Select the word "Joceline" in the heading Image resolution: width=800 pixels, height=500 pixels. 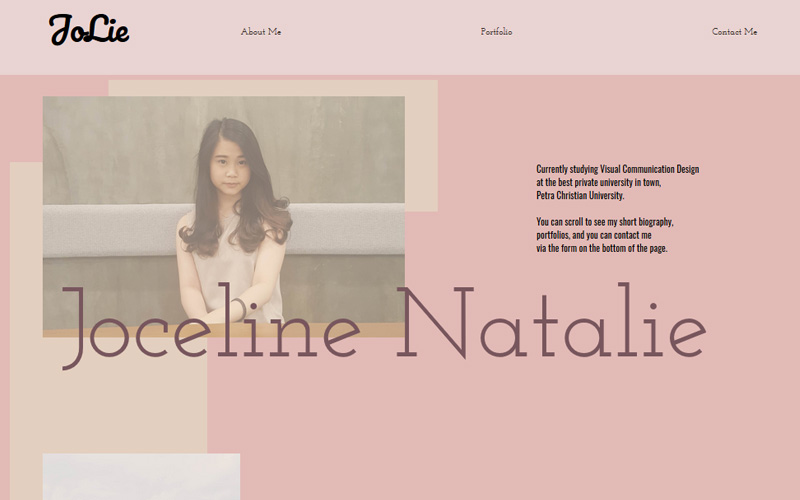210,325
